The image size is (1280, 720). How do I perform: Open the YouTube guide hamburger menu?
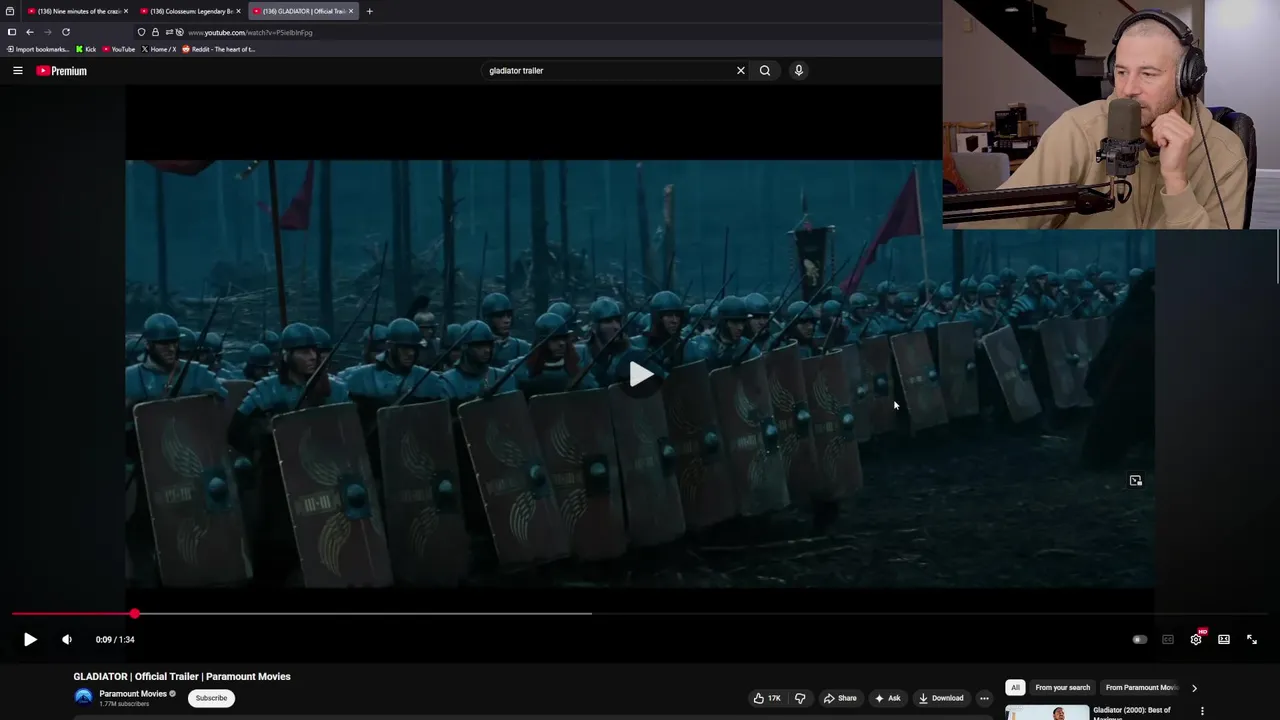coord(17,71)
